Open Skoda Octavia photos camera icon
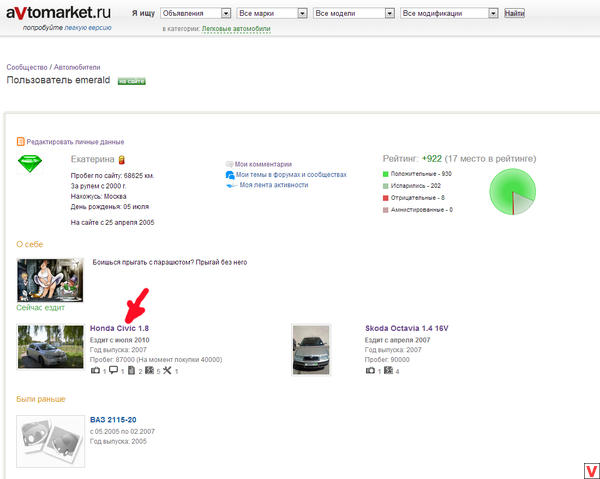The height and width of the screenshot is (479, 600). point(370,370)
